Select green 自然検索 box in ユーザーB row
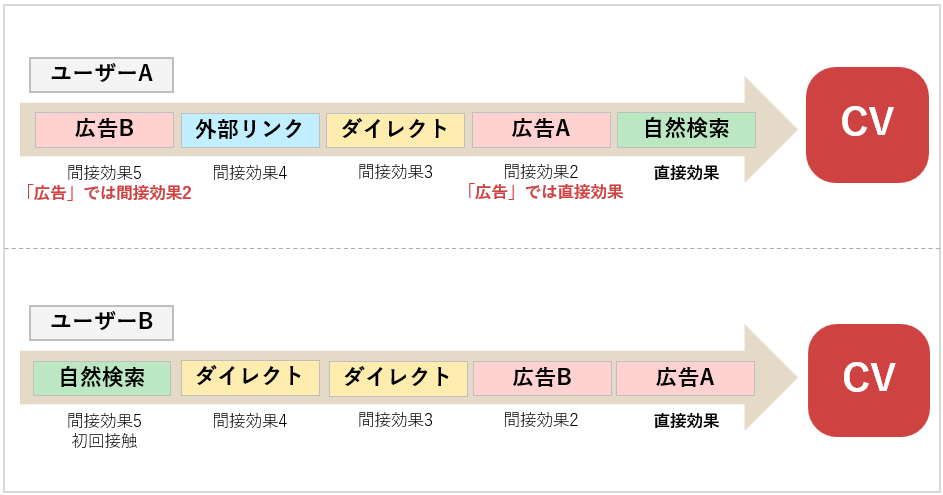 (x=102, y=377)
